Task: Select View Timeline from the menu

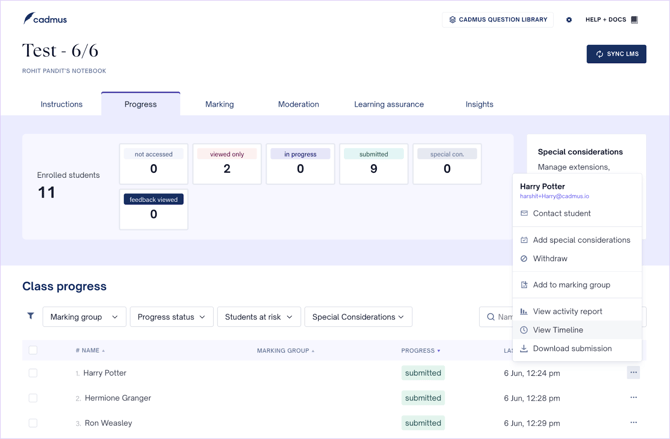Action: [557, 330]
